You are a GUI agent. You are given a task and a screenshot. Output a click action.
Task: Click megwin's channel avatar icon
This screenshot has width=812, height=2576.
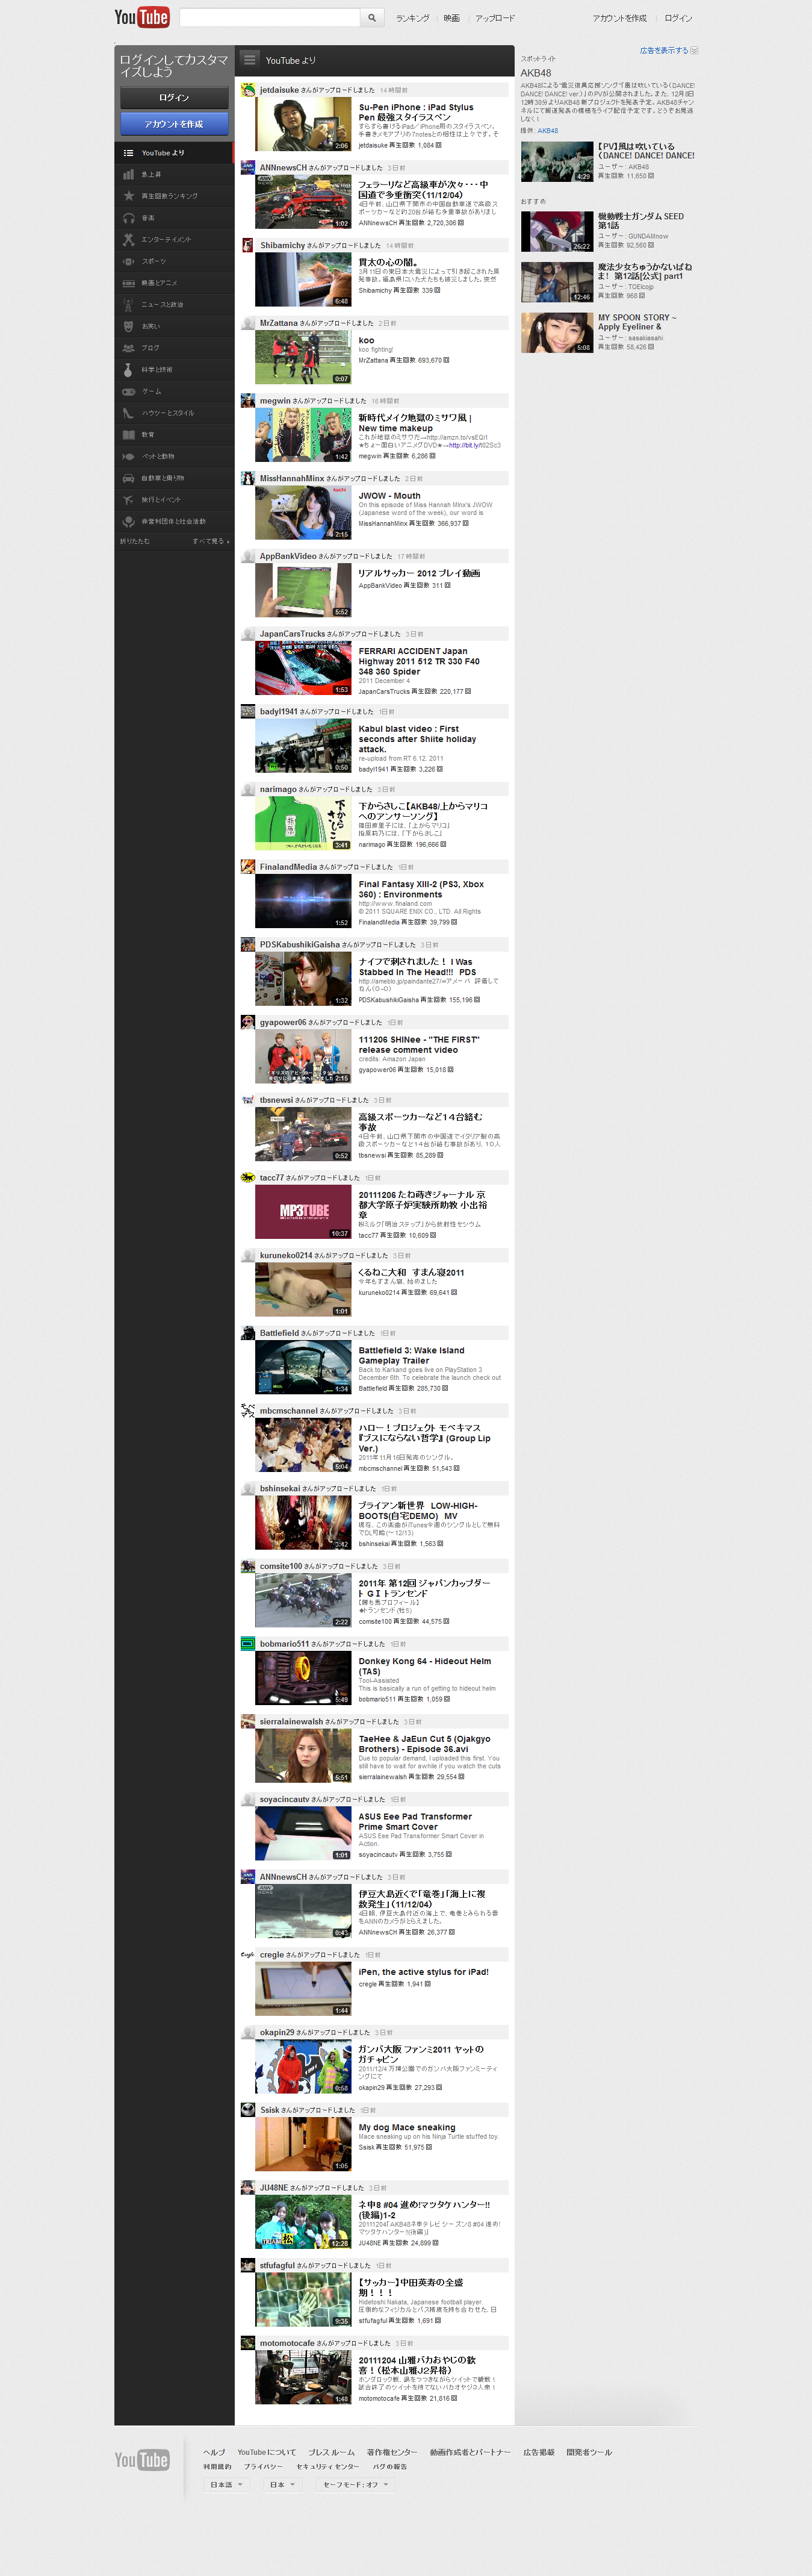(x=248, y=401)
